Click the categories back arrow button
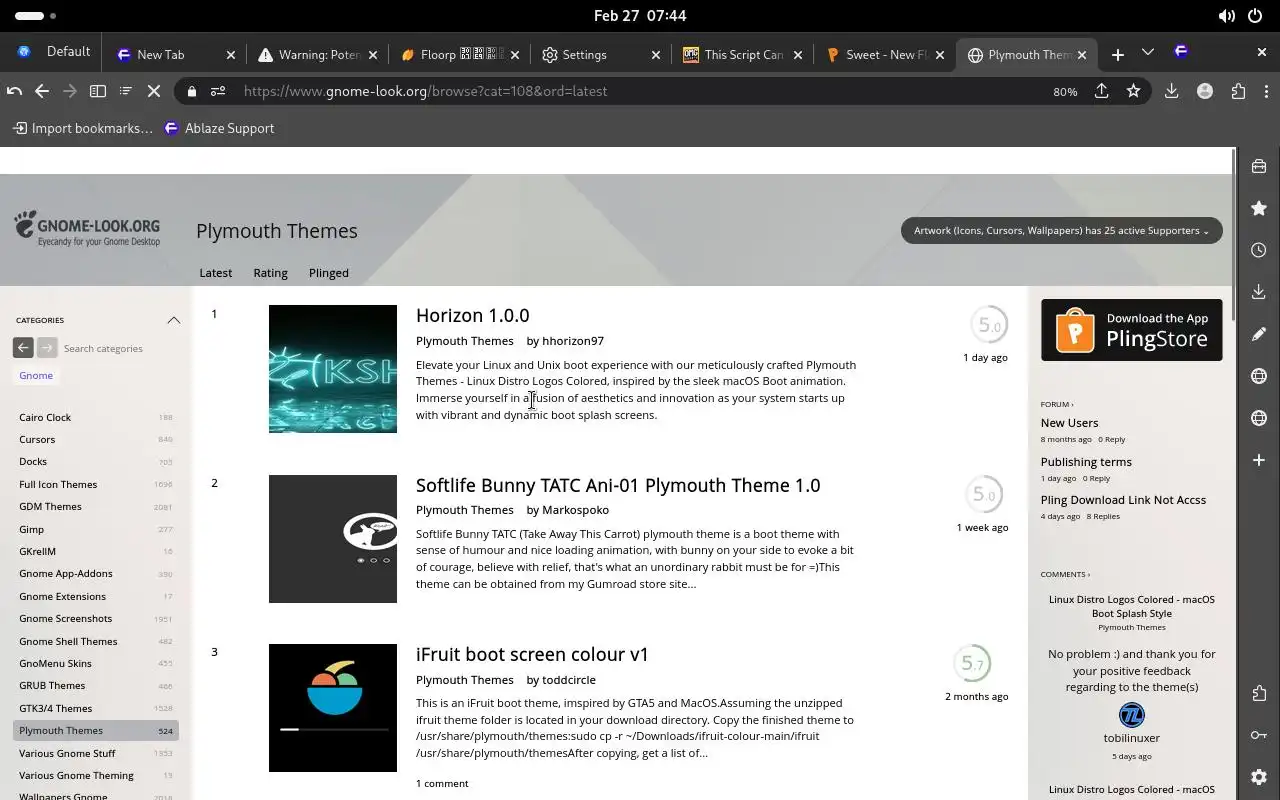Screen dimensions: 1280x800 point(23,348)
